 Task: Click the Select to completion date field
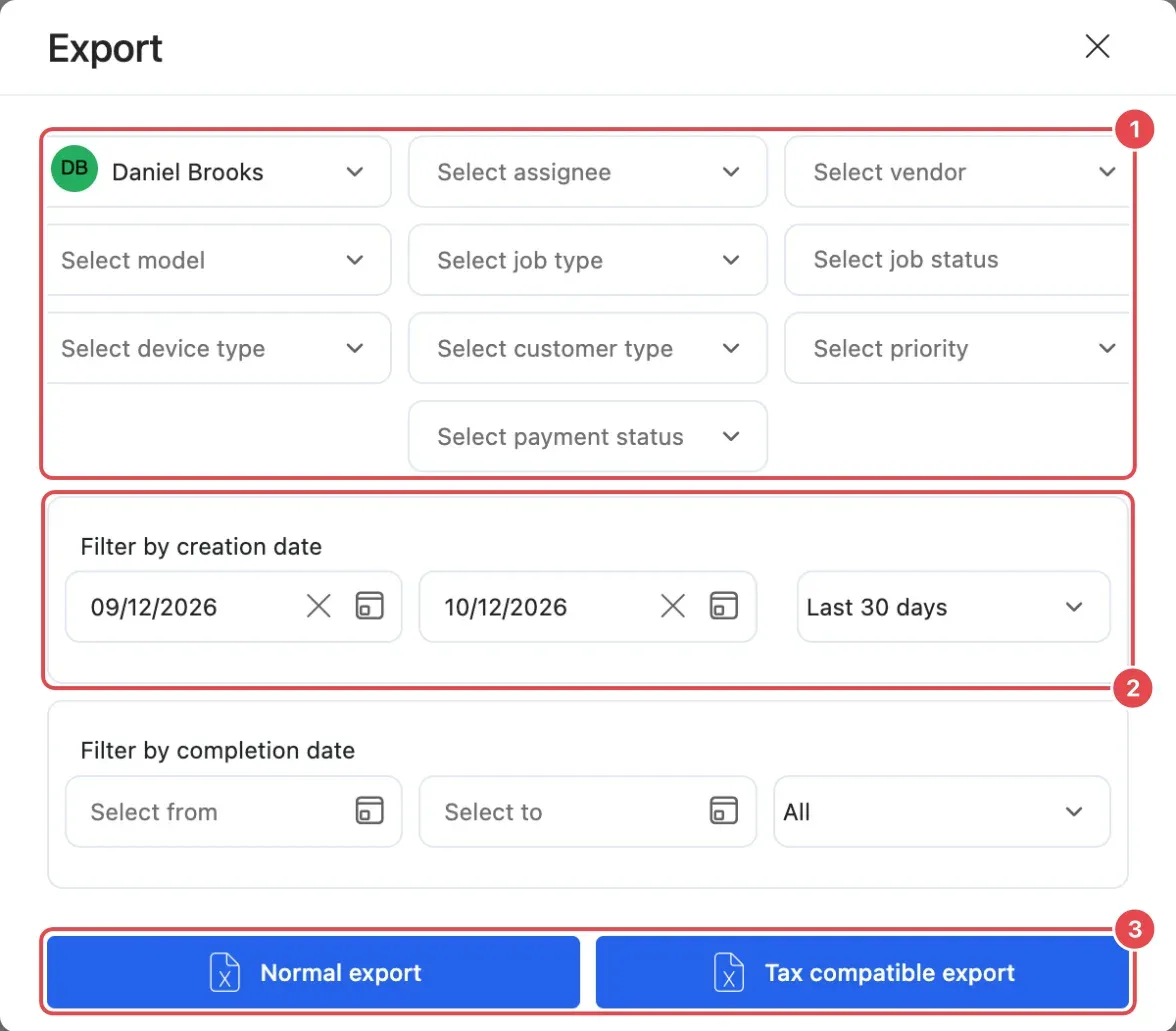point(587,811)
